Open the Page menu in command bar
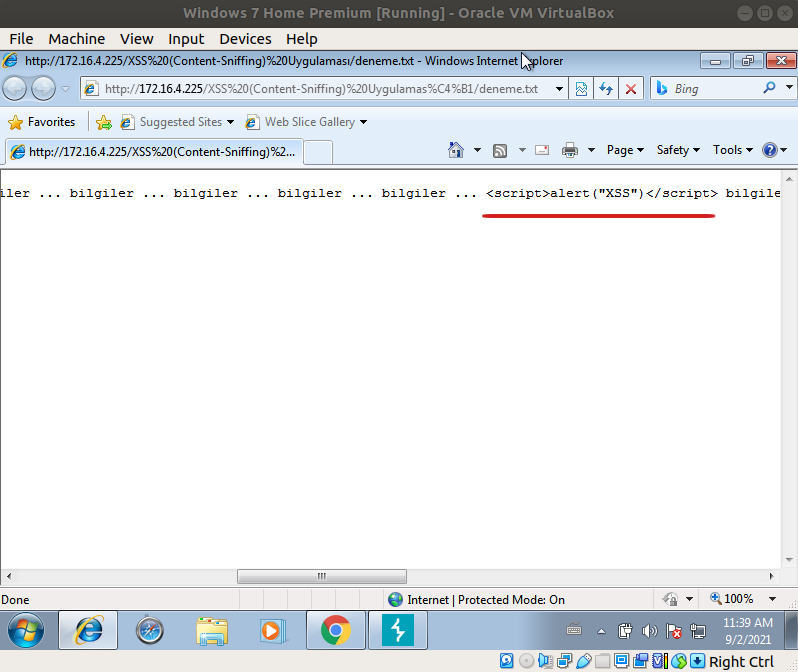 [625, 150]
